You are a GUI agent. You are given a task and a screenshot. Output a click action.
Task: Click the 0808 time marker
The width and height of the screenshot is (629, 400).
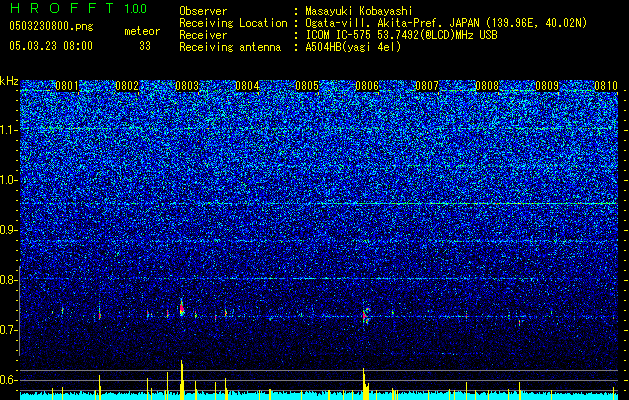tap(487, 86)
